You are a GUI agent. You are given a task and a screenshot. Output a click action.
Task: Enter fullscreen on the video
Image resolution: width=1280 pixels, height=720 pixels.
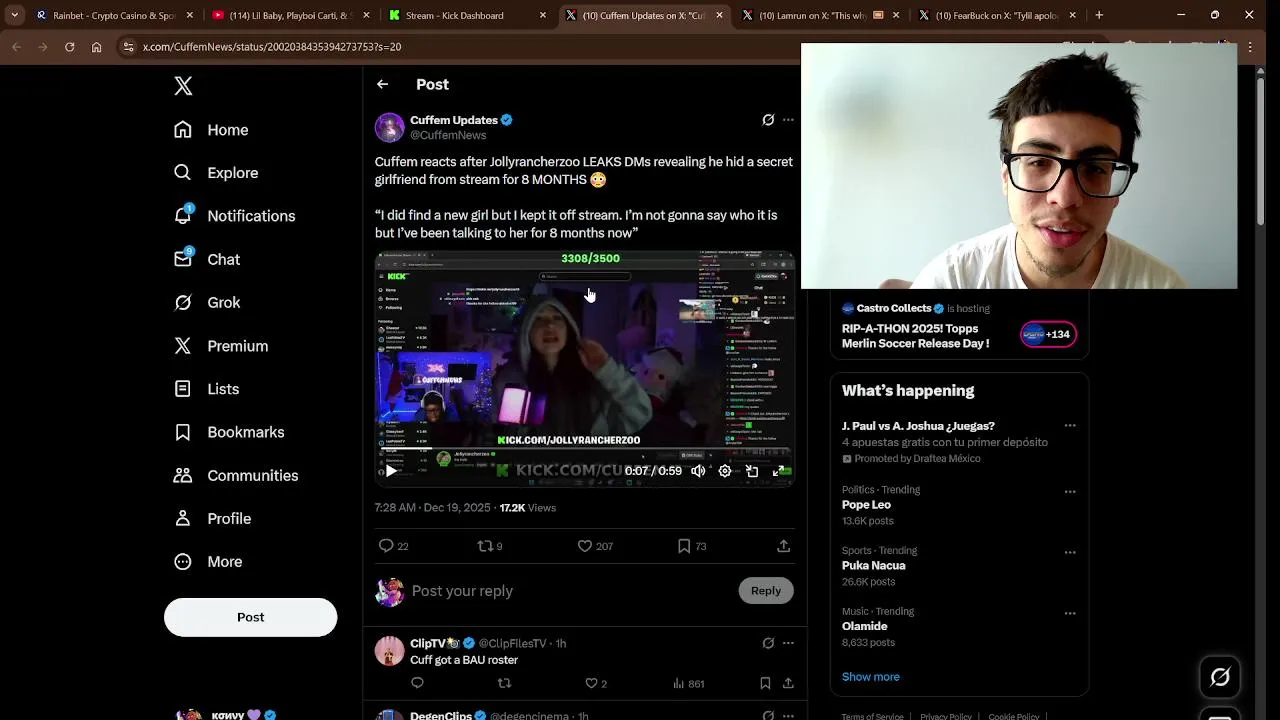(x=779, y=471)
